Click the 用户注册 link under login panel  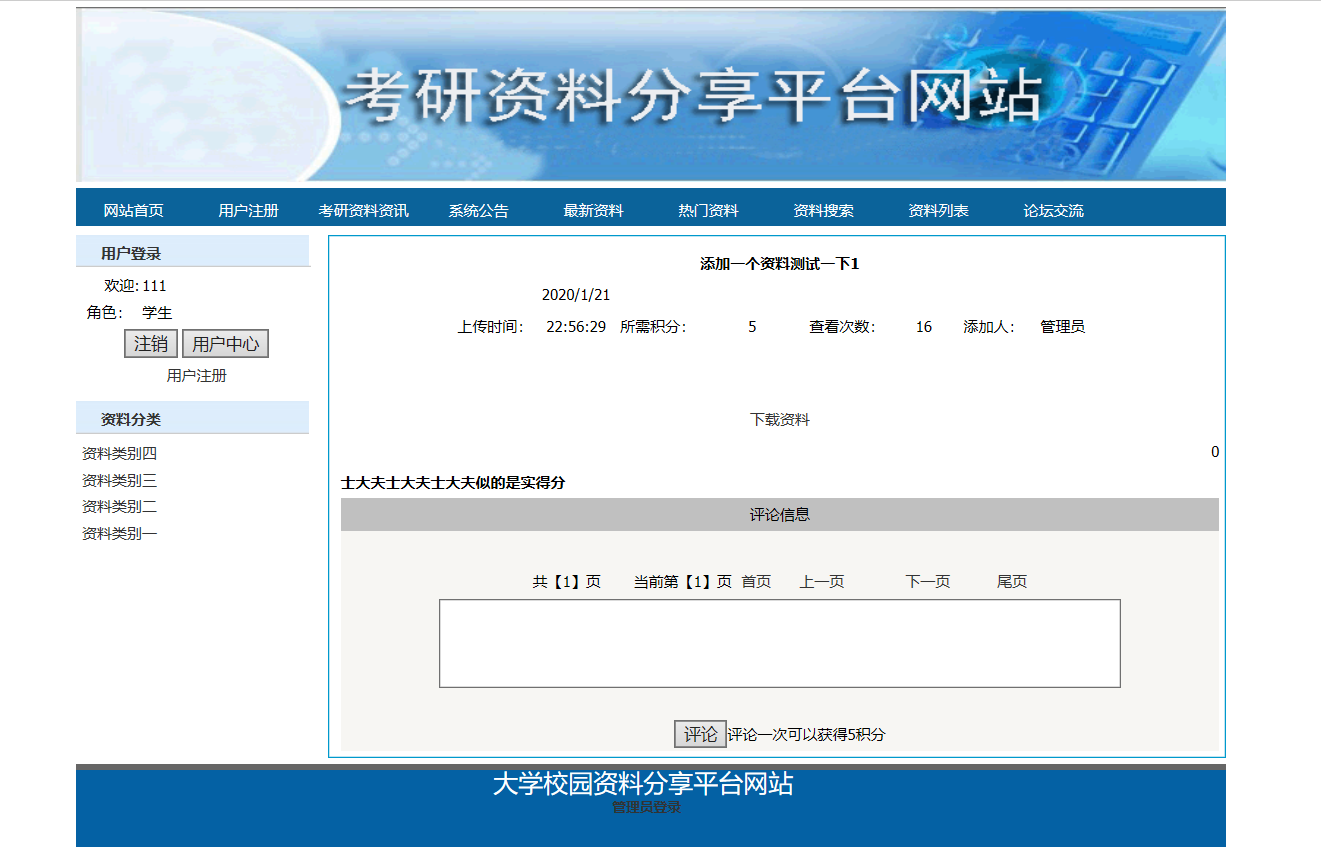(x=196, y=376)
